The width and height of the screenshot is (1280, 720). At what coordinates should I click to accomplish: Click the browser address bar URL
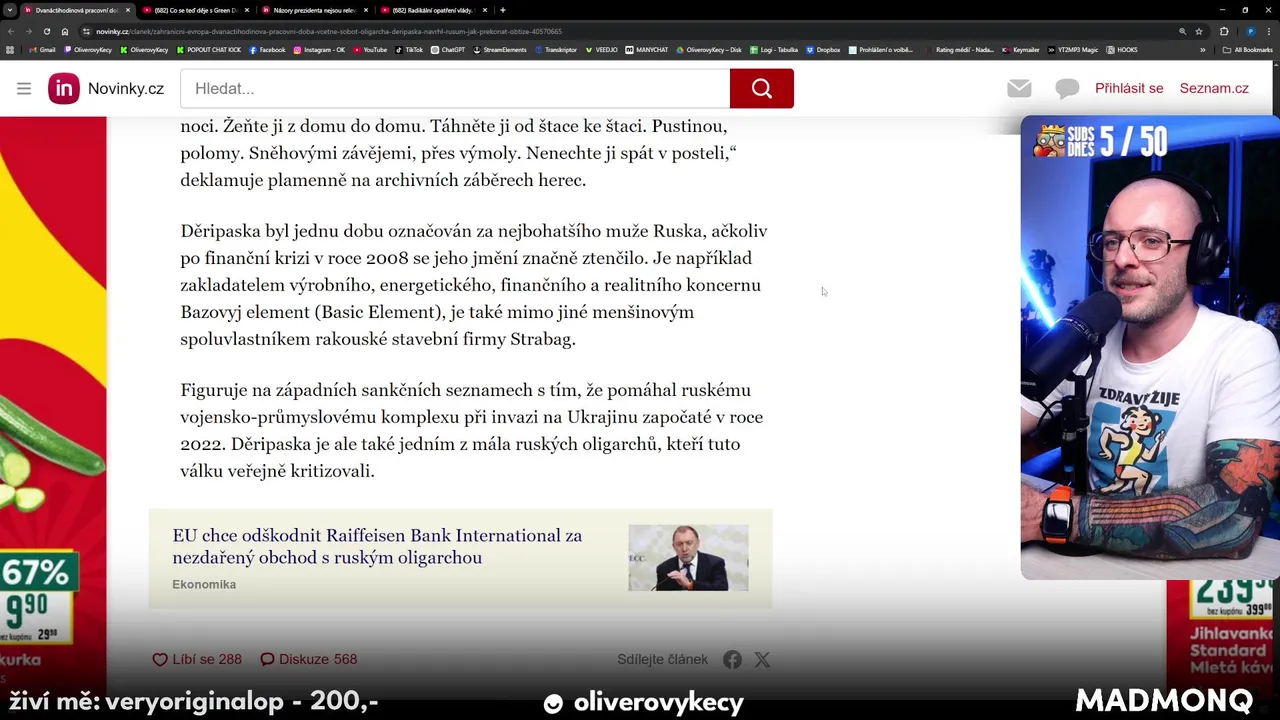pyautogui.click(x=329, y=31)
